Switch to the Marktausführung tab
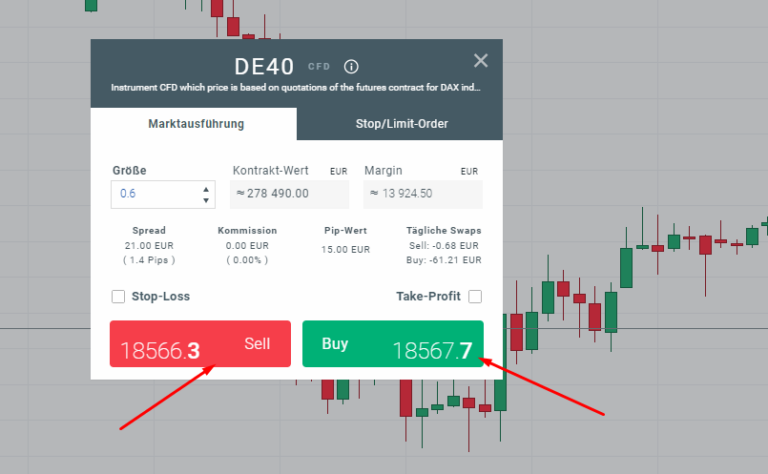This screenshot has height=474, width=768. 196,124
